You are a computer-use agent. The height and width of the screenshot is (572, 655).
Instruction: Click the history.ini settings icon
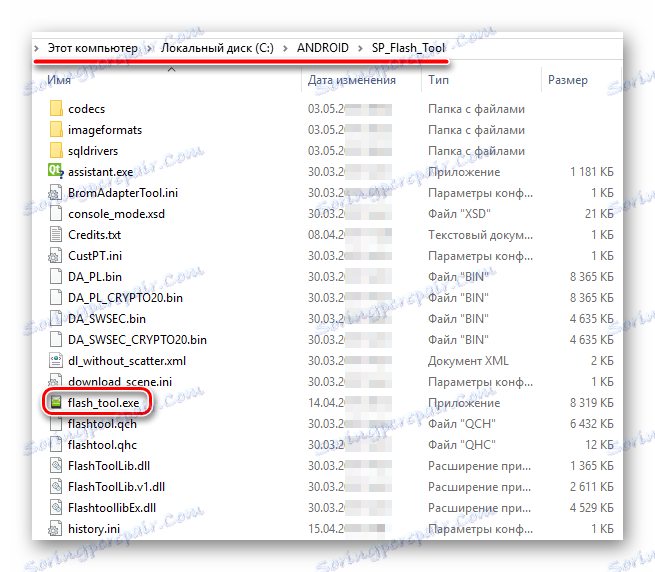pyautogui.click(x=55, y=528)
